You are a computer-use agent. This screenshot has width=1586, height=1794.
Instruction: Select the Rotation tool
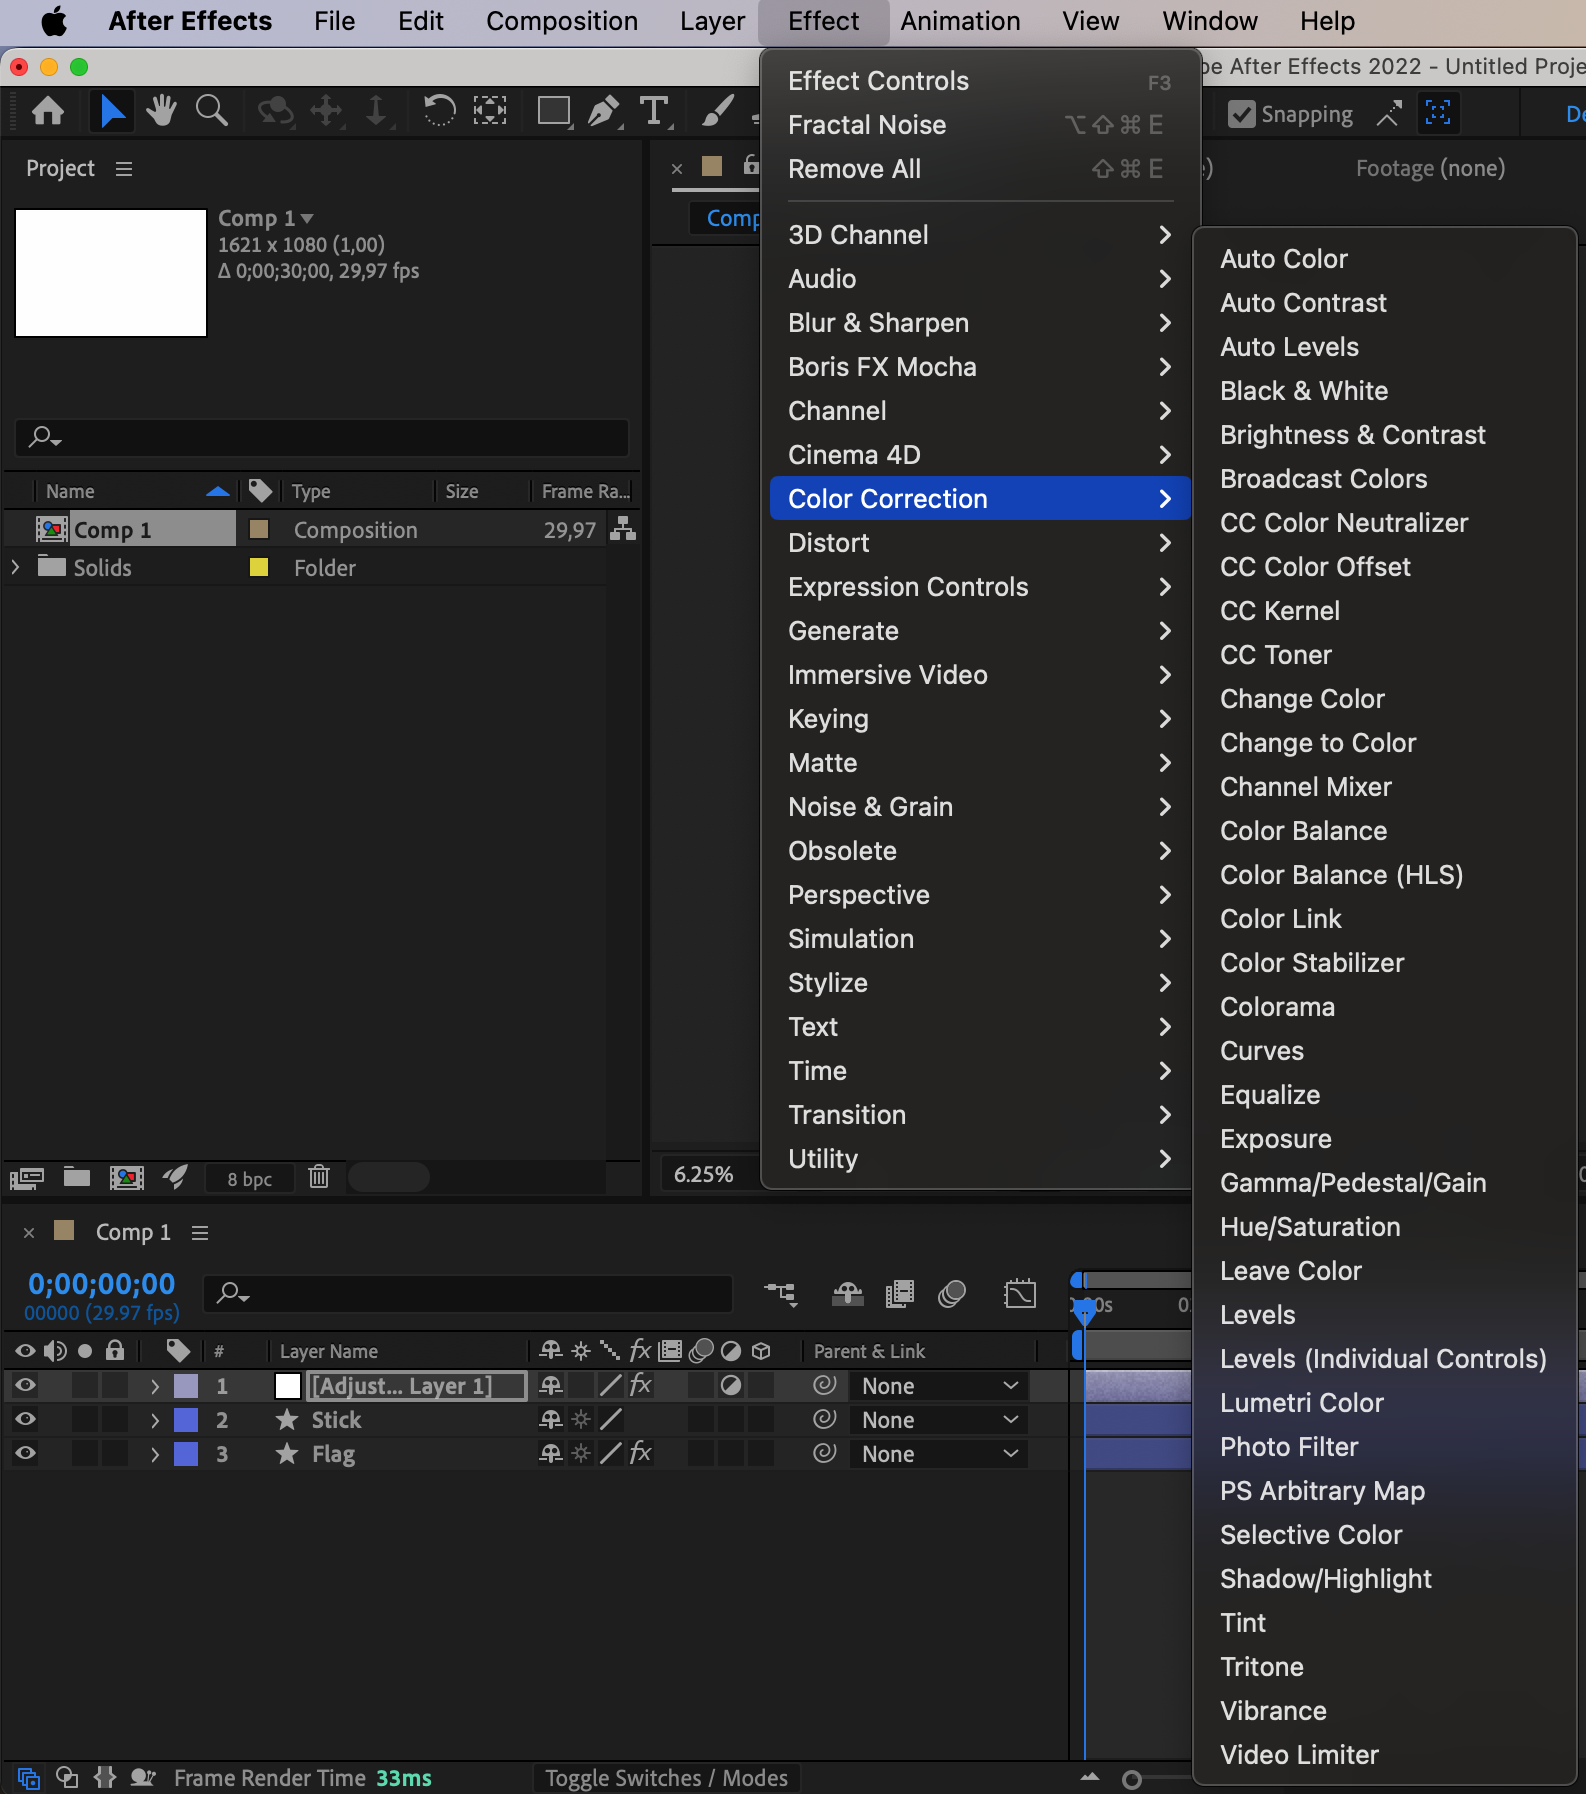tap(439, 111)
